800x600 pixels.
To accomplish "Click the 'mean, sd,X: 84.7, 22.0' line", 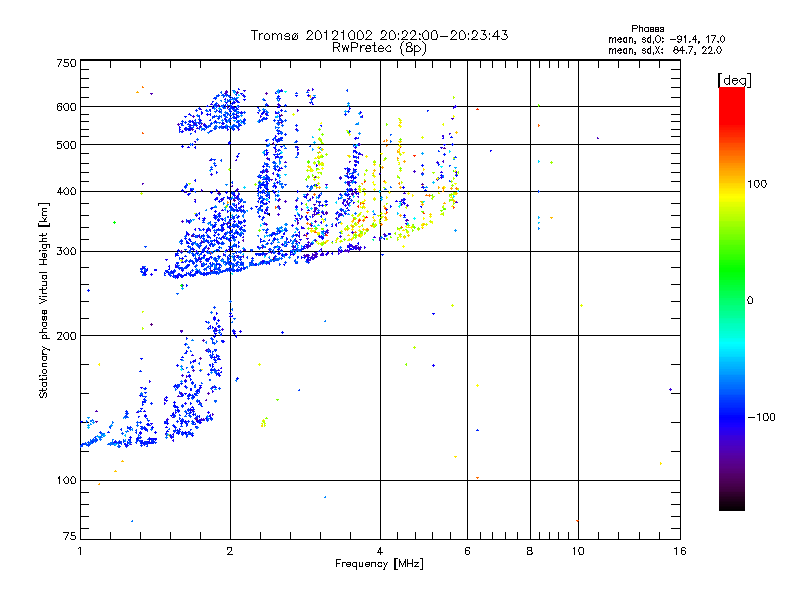I will (665, 50).
